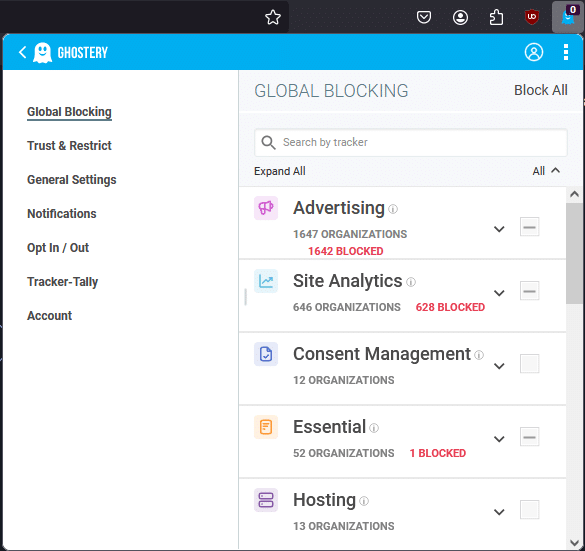Click the Ghostery toolbar extension icon
Screen dimensions: 585x551
click(x=568, y=17)
